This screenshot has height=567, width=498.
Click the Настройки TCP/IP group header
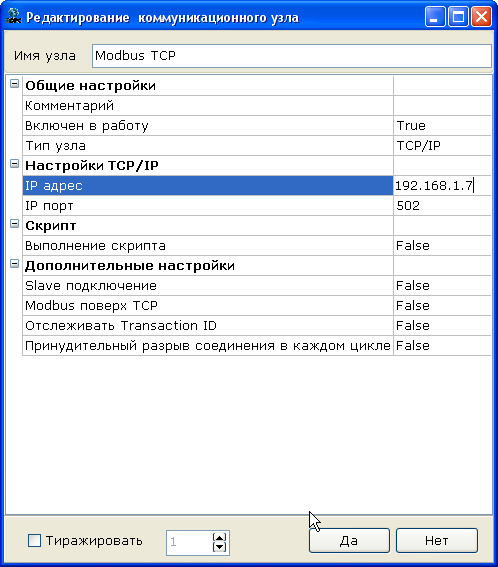pos(208,166)
